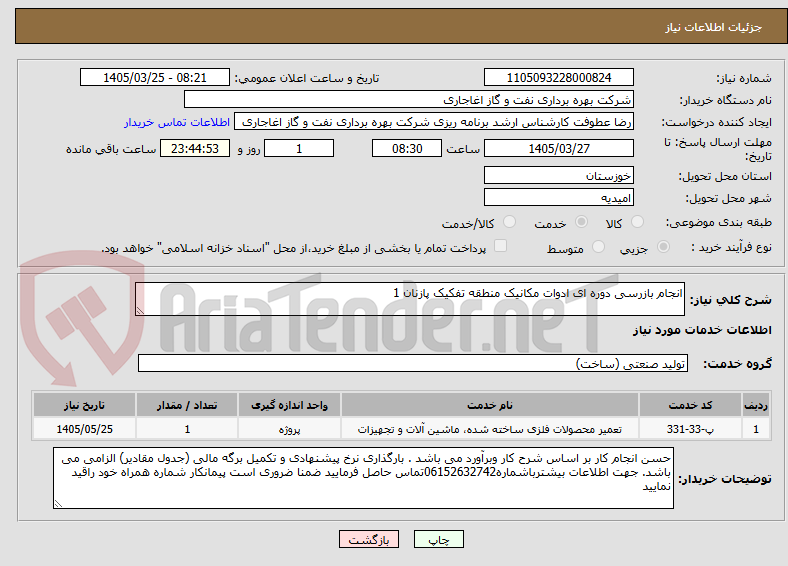Click the ردیف column header
The width and height of the screenshot is (788, 566).
[x=756, y=405]
